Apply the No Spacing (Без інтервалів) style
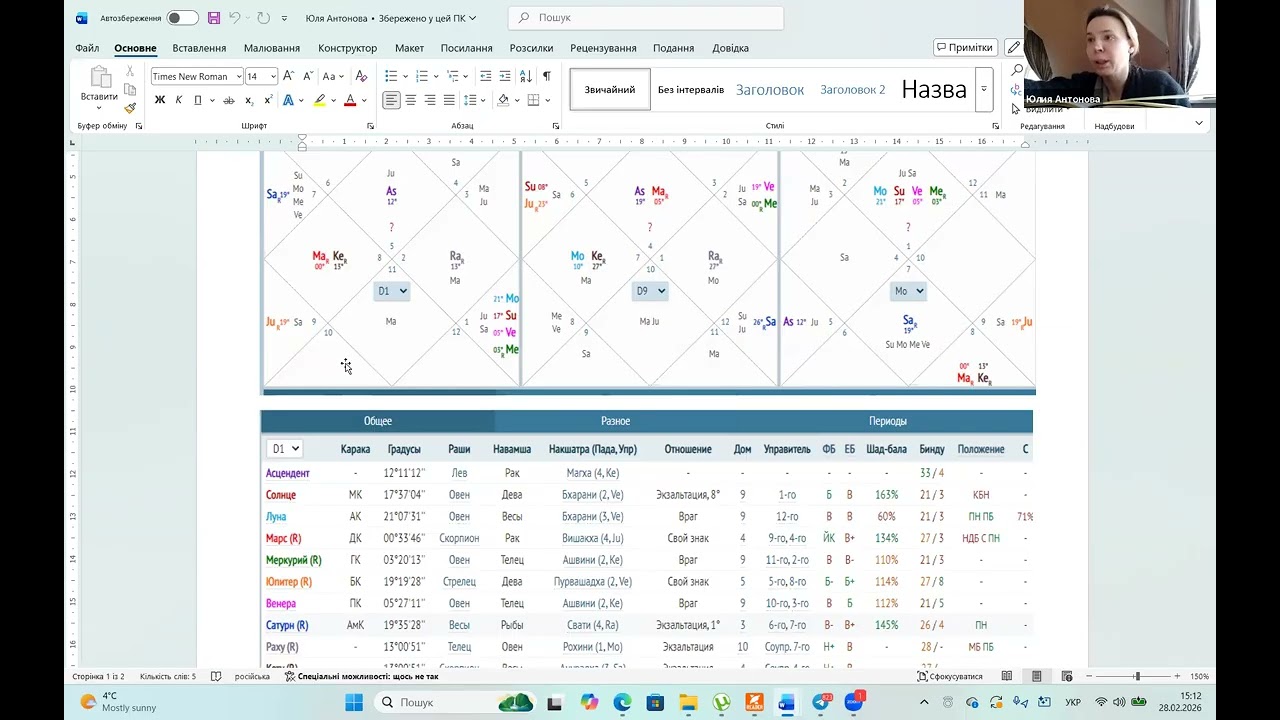The width and height of the screenshot is (1280, 720). click(x=691, y=89)
